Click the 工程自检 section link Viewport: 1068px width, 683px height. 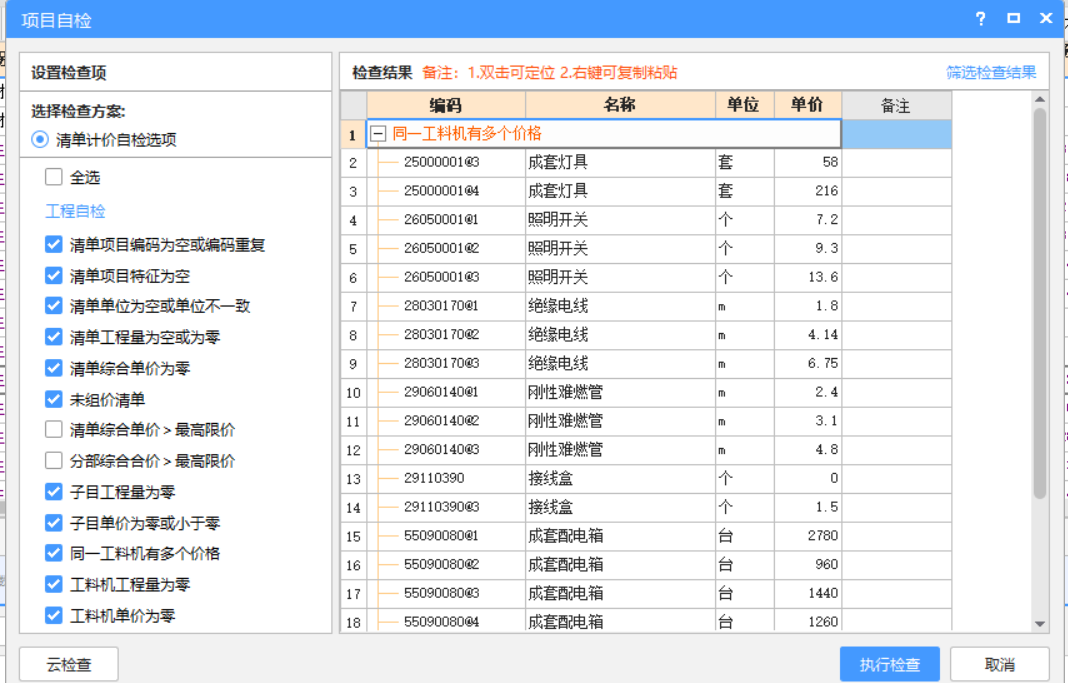(x=75, y=211)
